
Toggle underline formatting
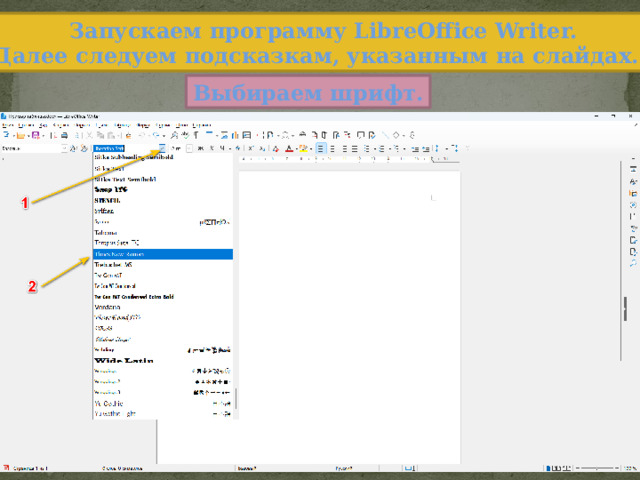pos(222,149)
